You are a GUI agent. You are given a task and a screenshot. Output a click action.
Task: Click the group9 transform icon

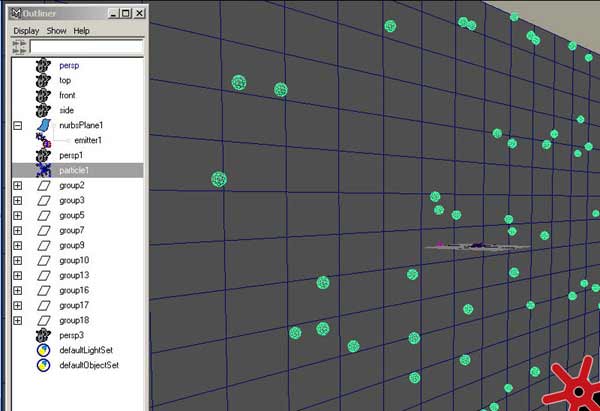tap(44, 245)
